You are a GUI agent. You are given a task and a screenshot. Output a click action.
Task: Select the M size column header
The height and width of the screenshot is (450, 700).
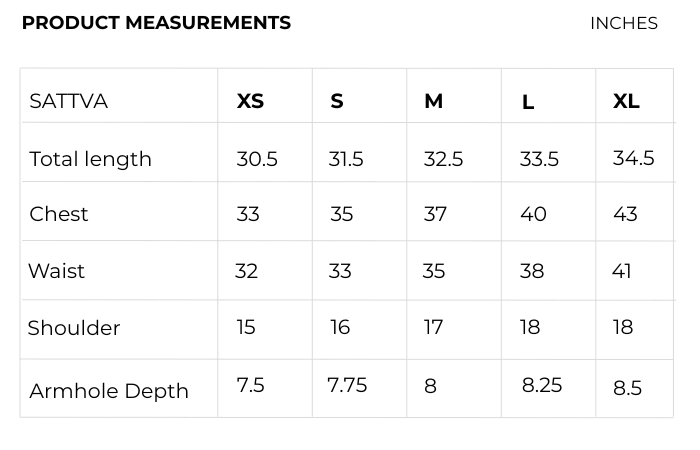pos(433,101)
